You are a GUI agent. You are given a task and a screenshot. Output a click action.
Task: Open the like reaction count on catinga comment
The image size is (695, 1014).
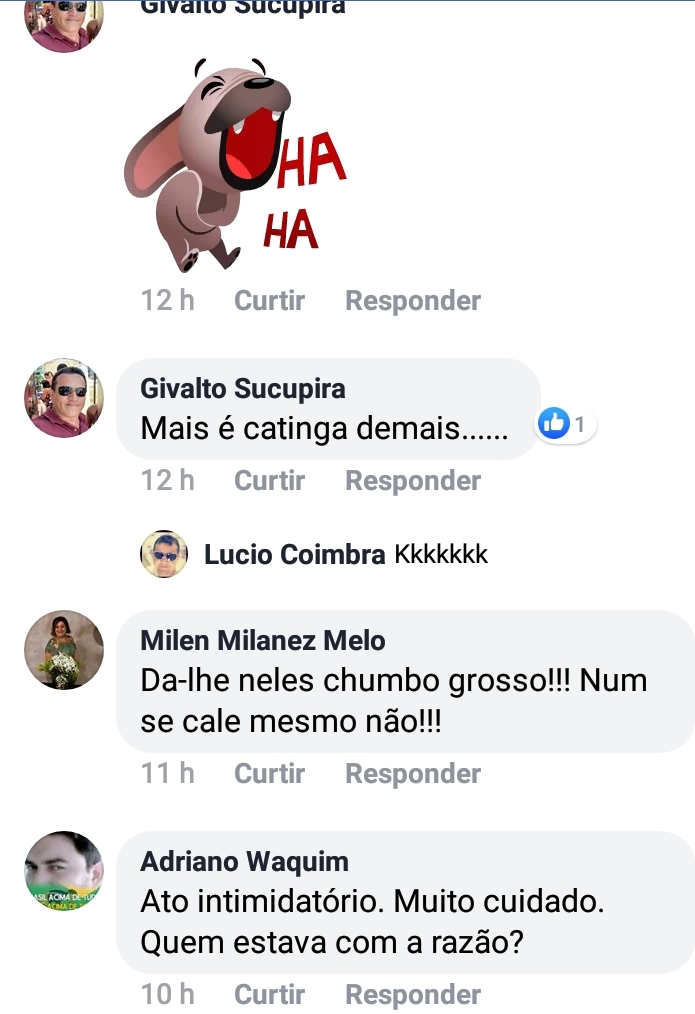click(566, 424)
